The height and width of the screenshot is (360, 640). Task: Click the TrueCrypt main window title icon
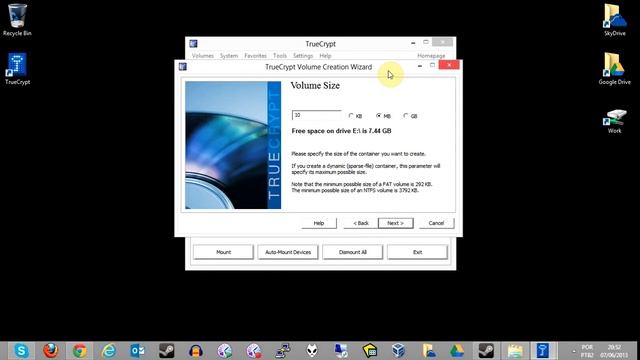coord(193,44)
